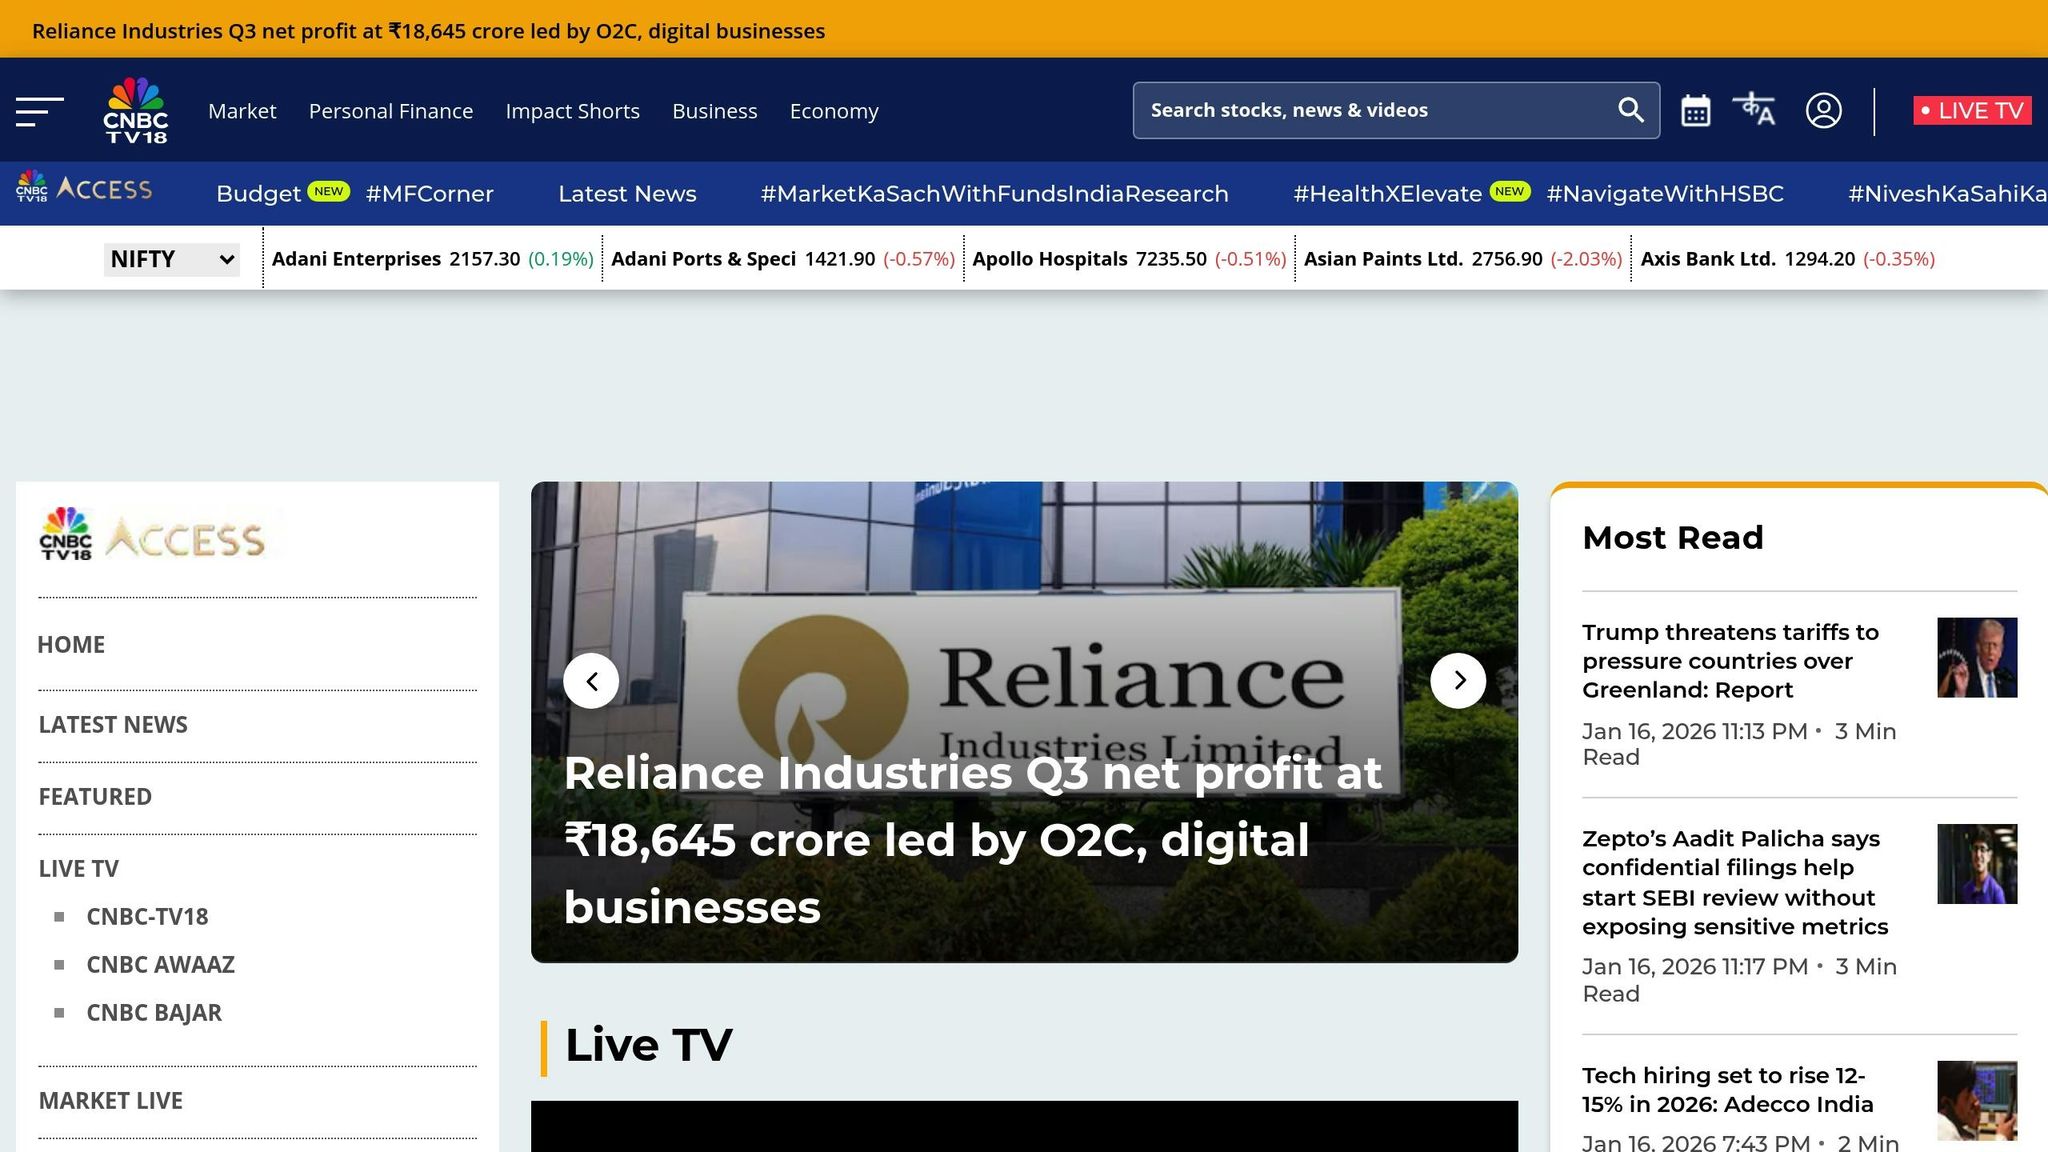Open the Latest News tab in blue bar
Viewport: 2048px width, 1152px height.
tap(627, 194)
